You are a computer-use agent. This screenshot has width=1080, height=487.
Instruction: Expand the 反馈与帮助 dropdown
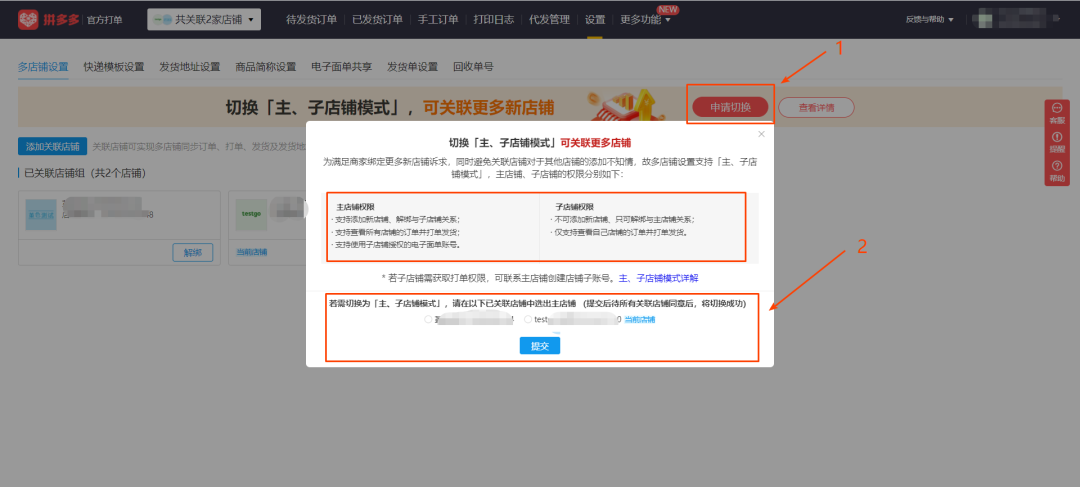pyautogui.click(x=930, y=19)
